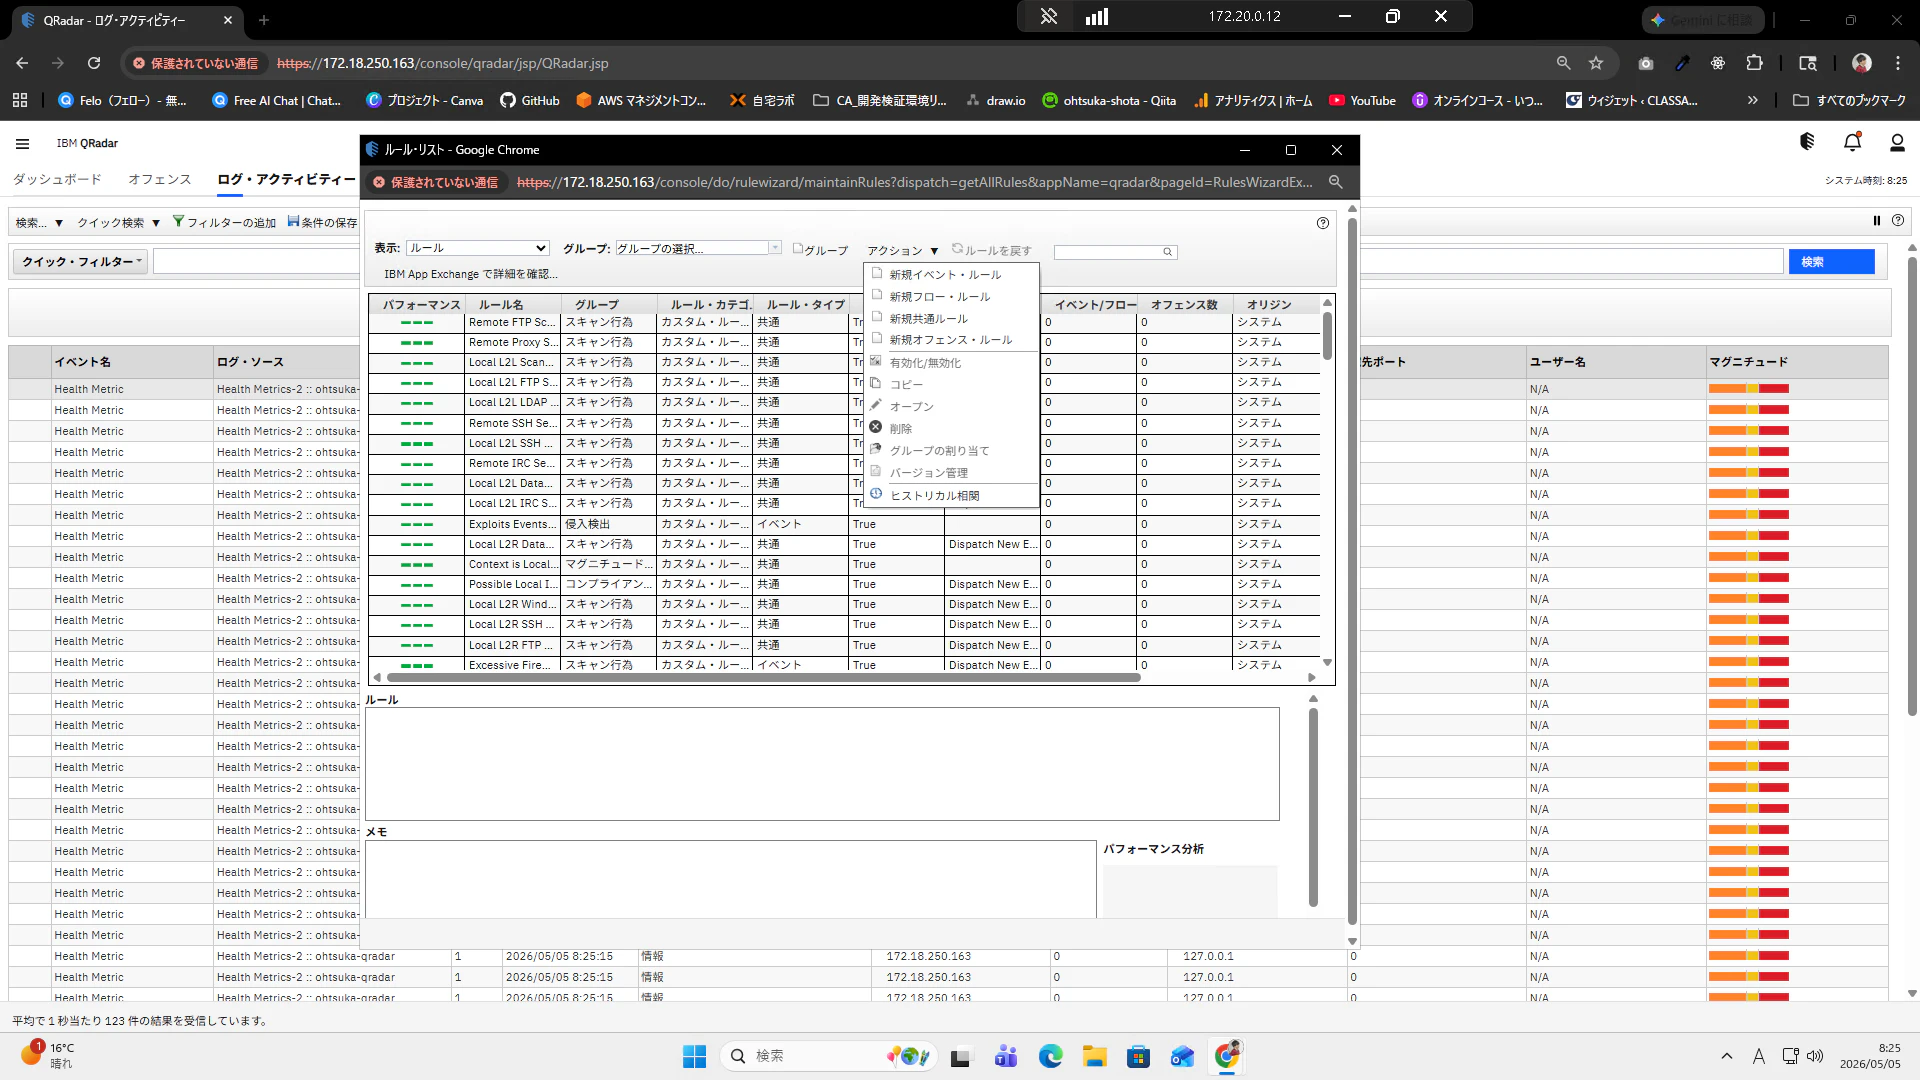This screenshot has width=1920, height=1080.
Task: Open the すべてのブックマーク folder
Action: click(1849, 100)
